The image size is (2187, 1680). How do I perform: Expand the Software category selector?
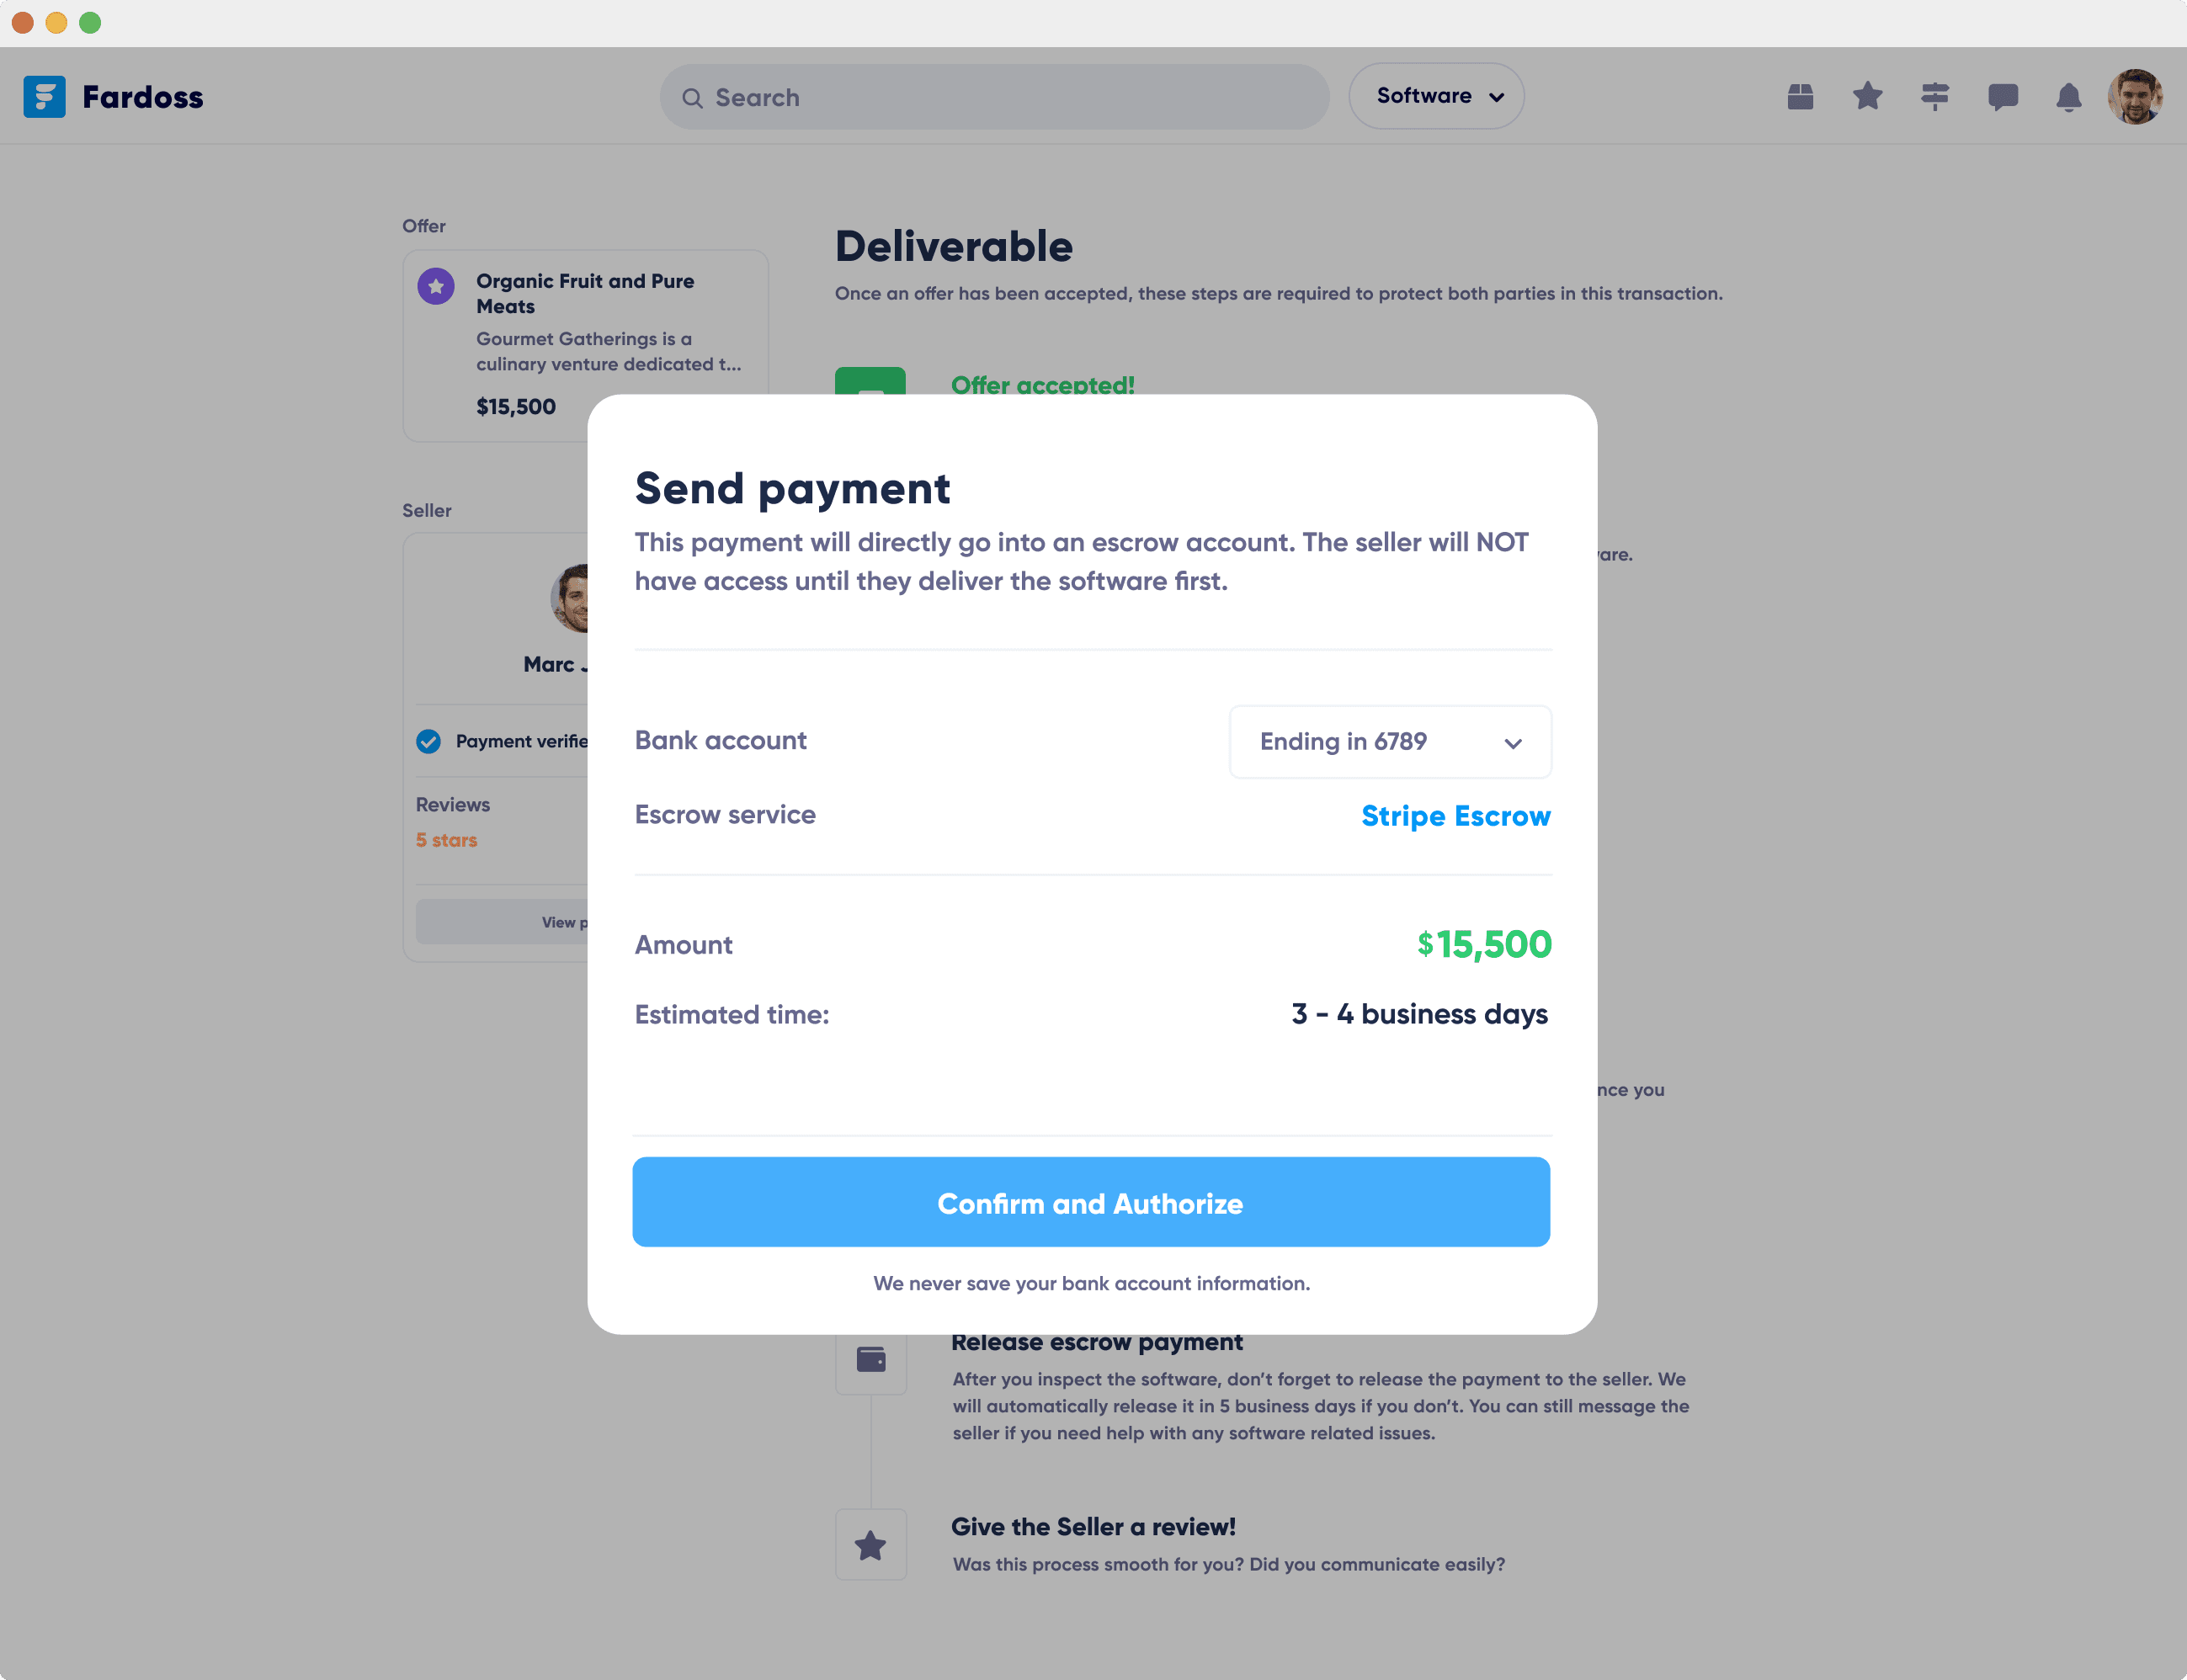click(x=1435, y=96)
